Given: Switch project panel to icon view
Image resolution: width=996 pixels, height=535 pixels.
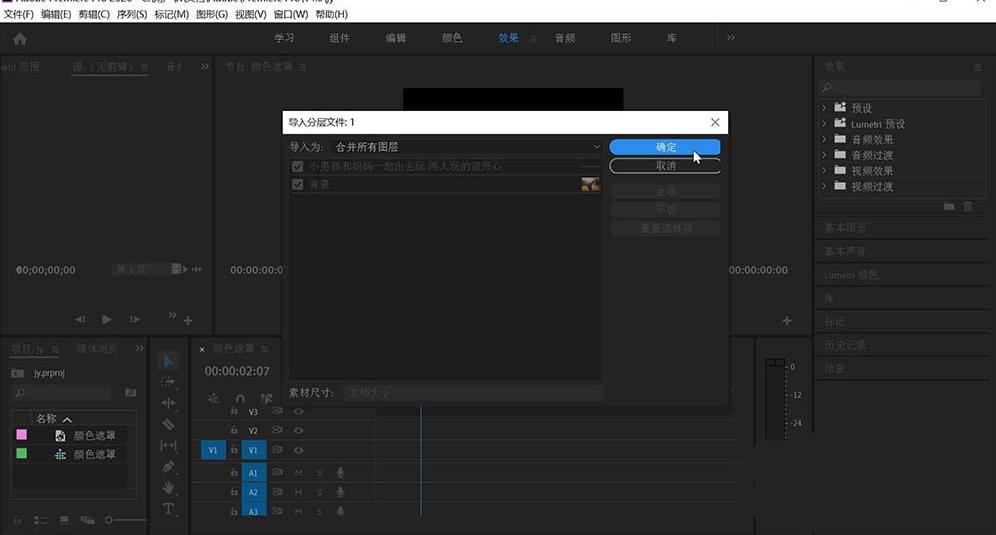Looking at the screenshot, I should pyautogui.click(x=64, y=520).
